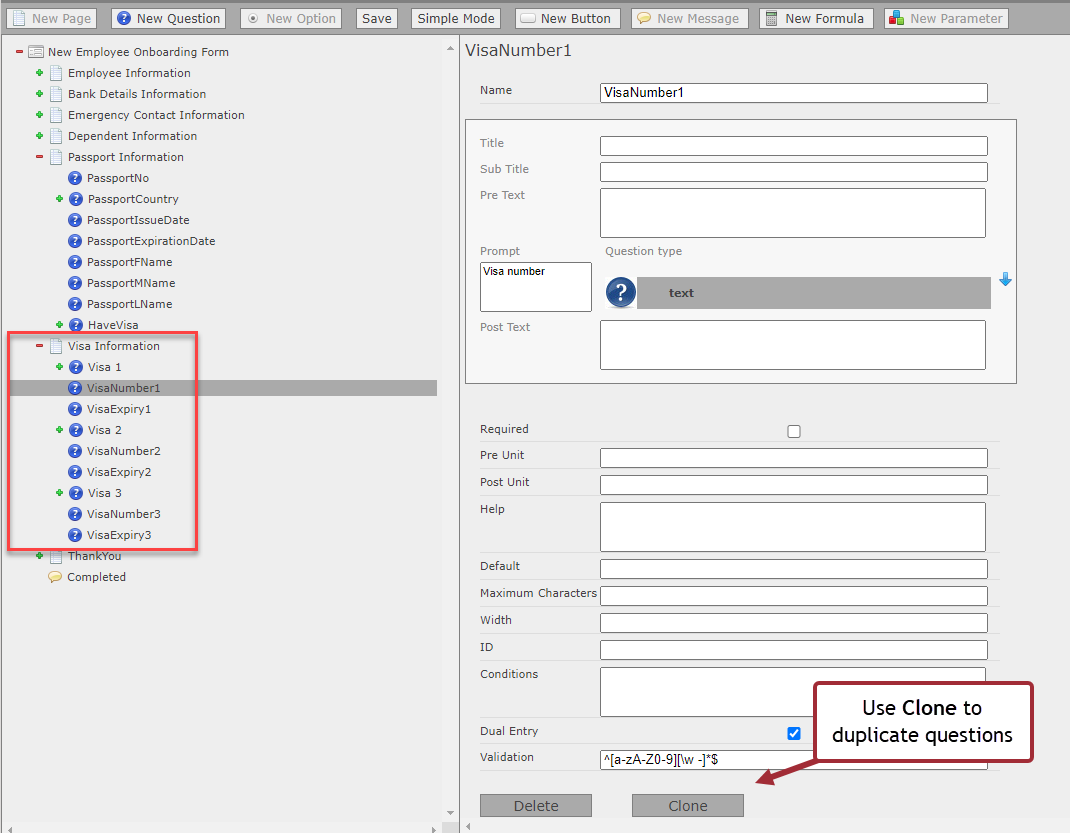The height and width of the screenshot is (833, 1070).
Task: Collapse the Passport Information page
Action: [x=40, y=157]
